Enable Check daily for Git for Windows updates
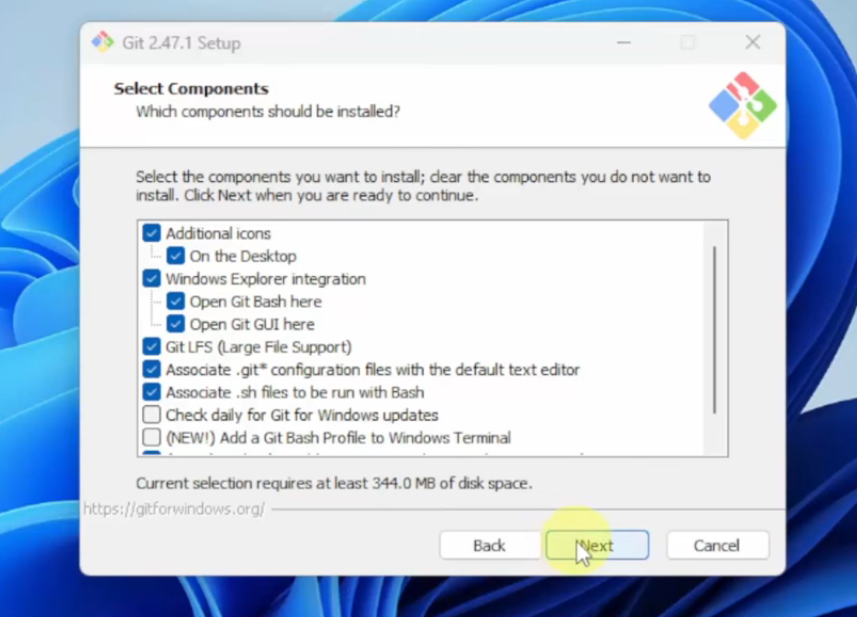This screenshot has width=857, height=617. (x=151, y=415)
